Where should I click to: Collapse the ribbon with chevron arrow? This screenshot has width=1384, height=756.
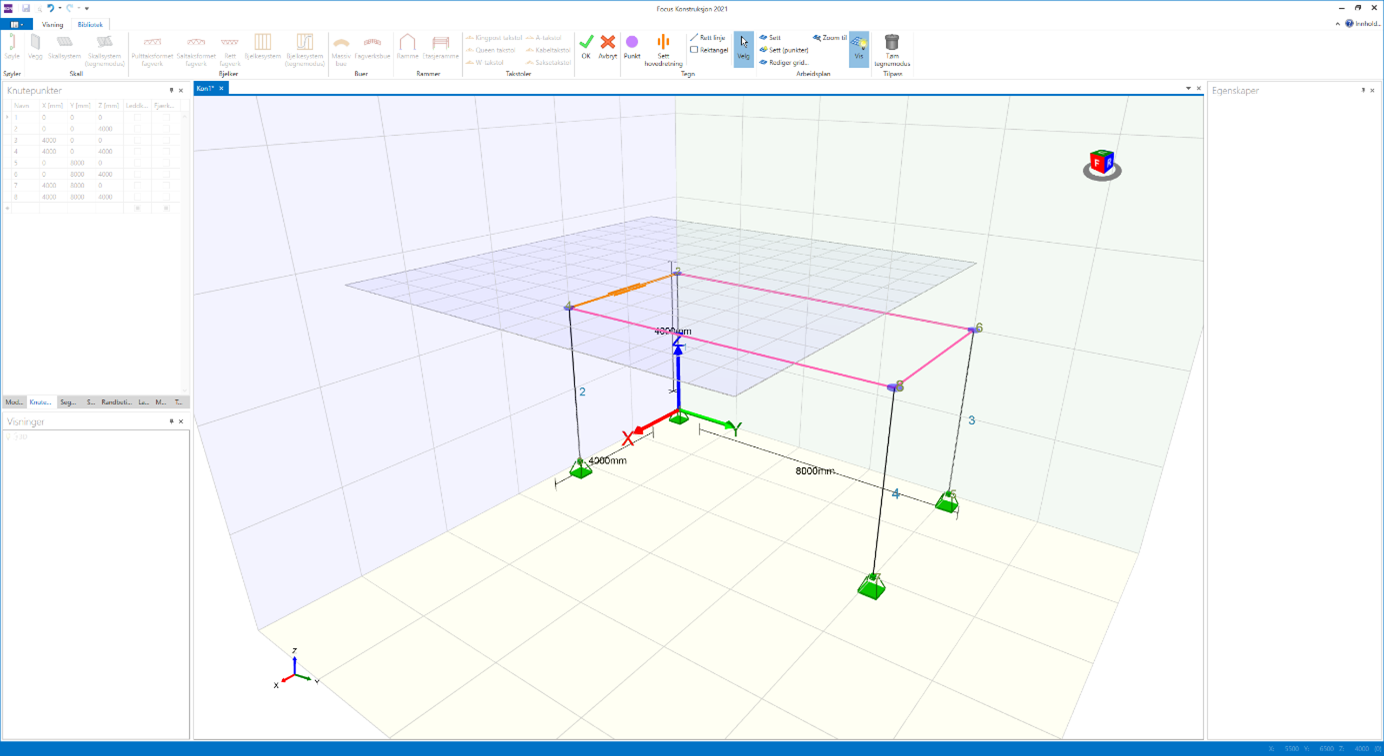pos(1338,23)
